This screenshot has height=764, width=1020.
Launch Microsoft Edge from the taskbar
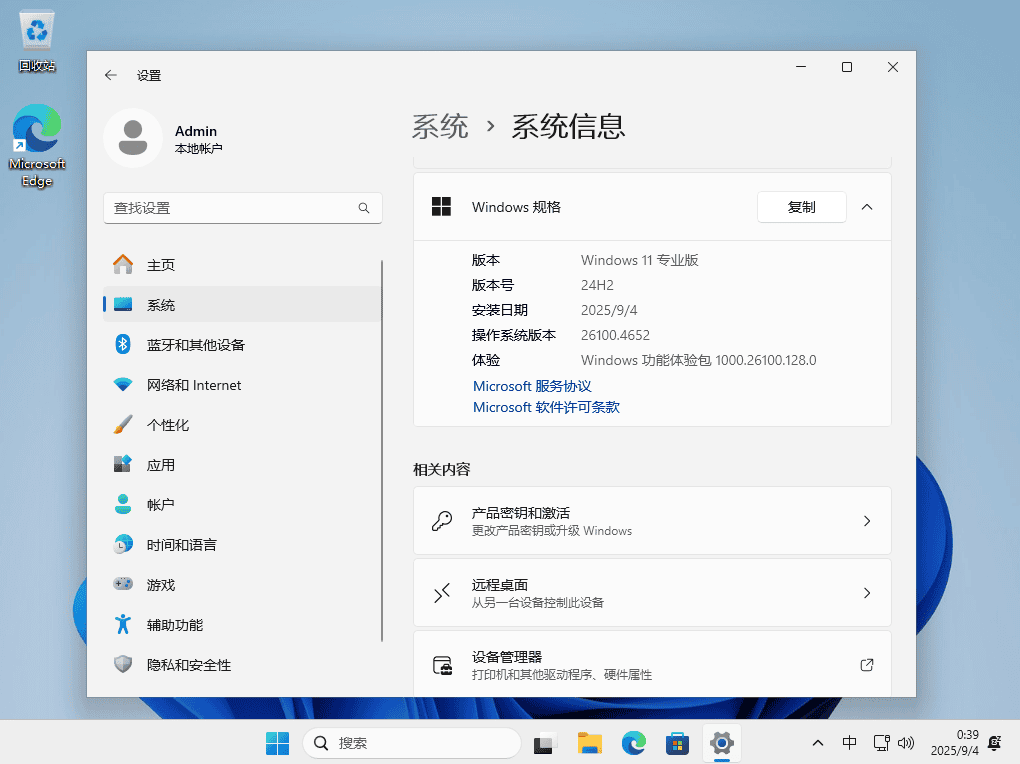click(634, 743)
